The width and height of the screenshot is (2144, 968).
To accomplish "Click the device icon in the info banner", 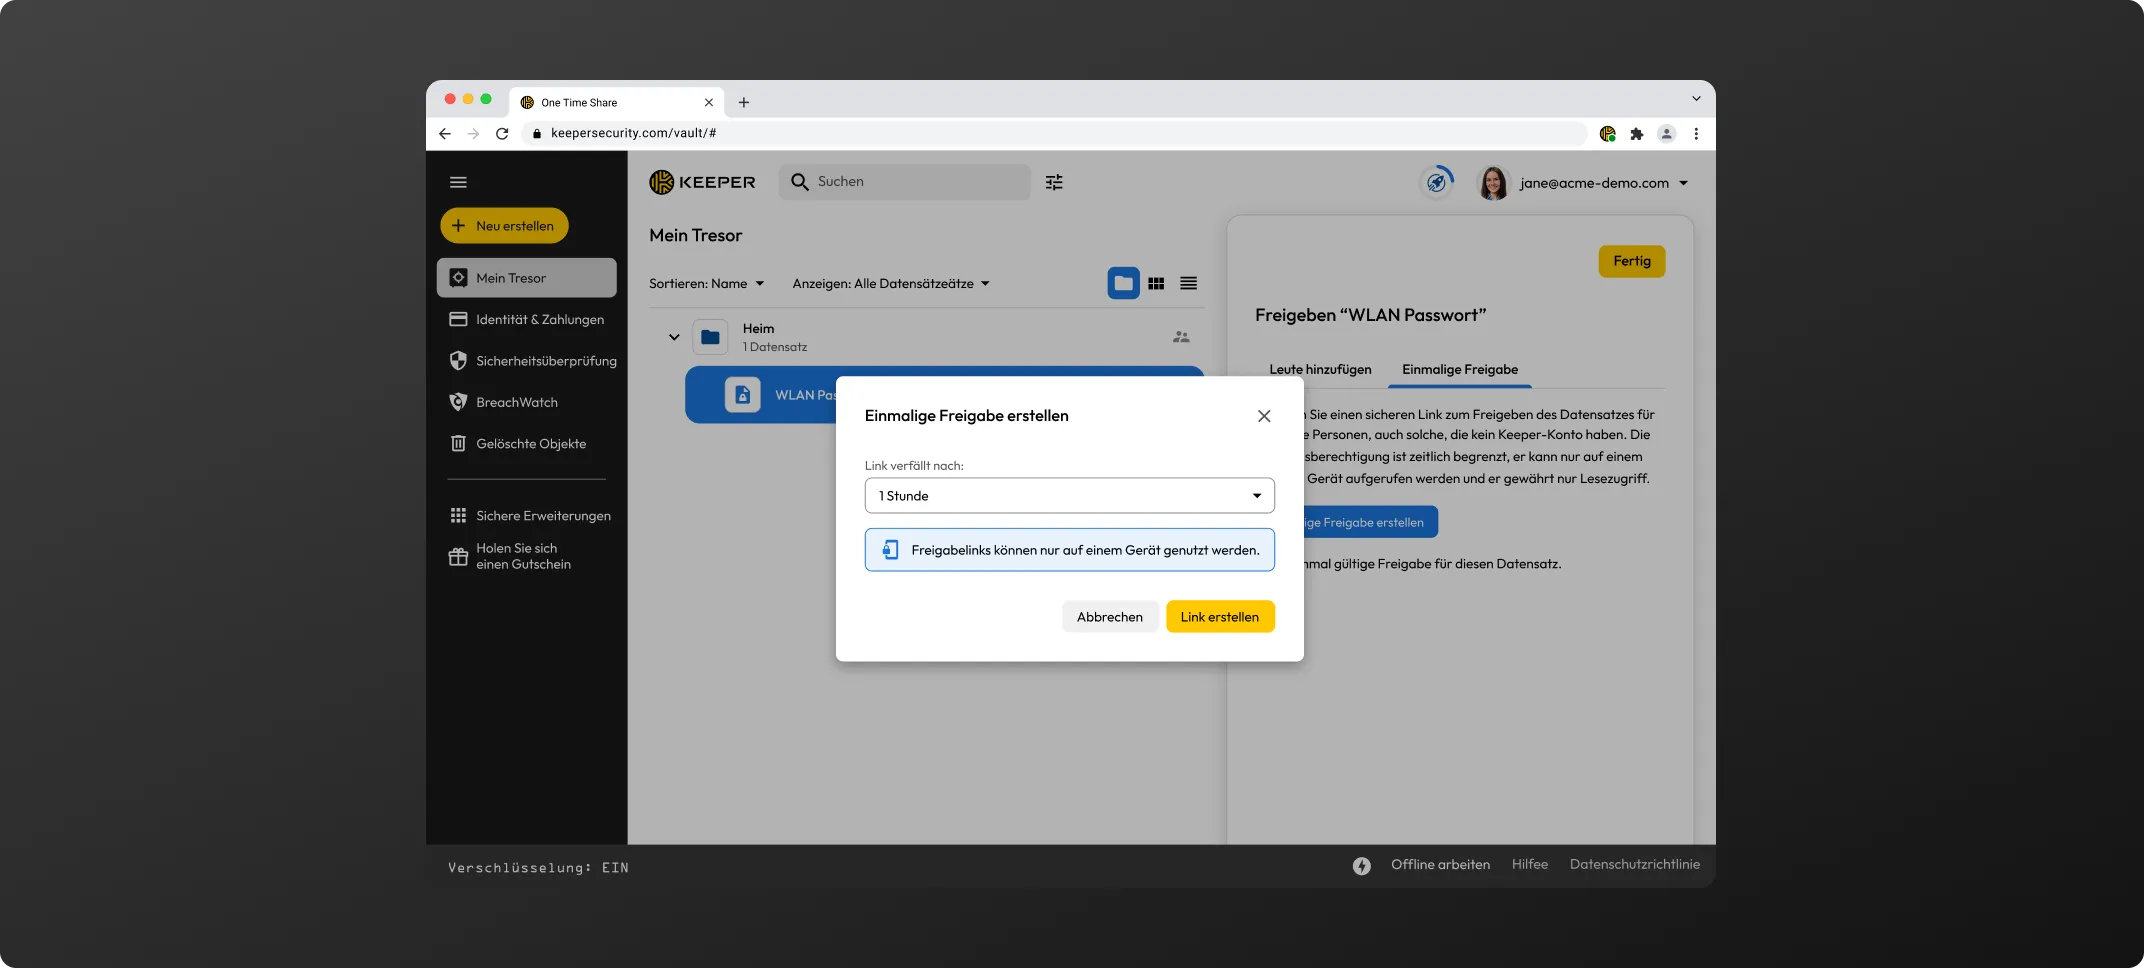I will tap(890, 550).
